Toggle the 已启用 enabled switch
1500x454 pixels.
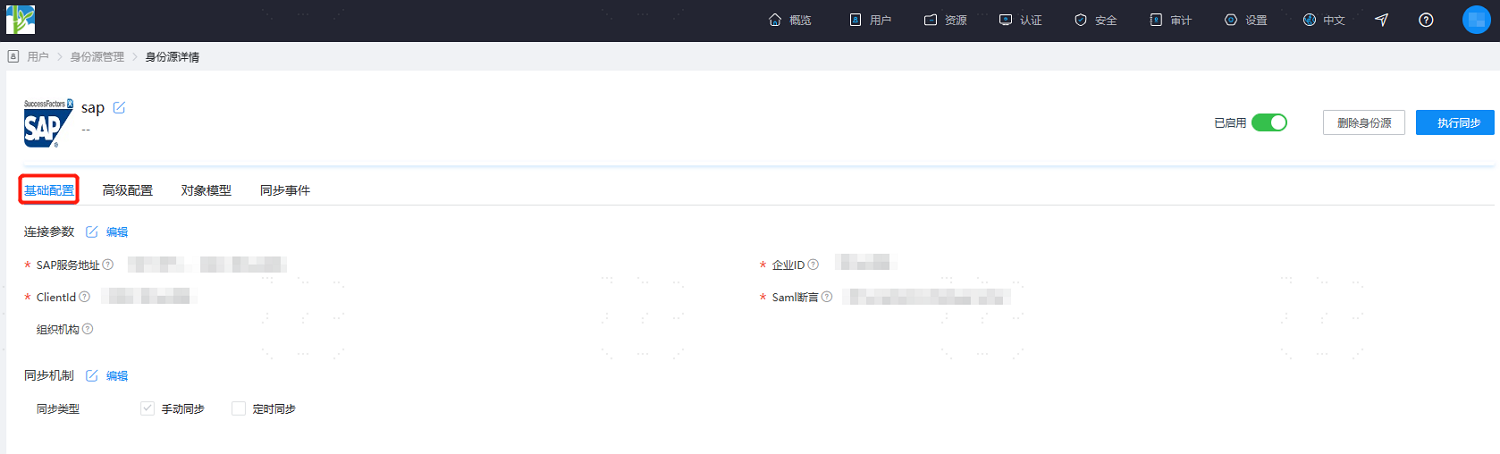(x=1269, y=123)
